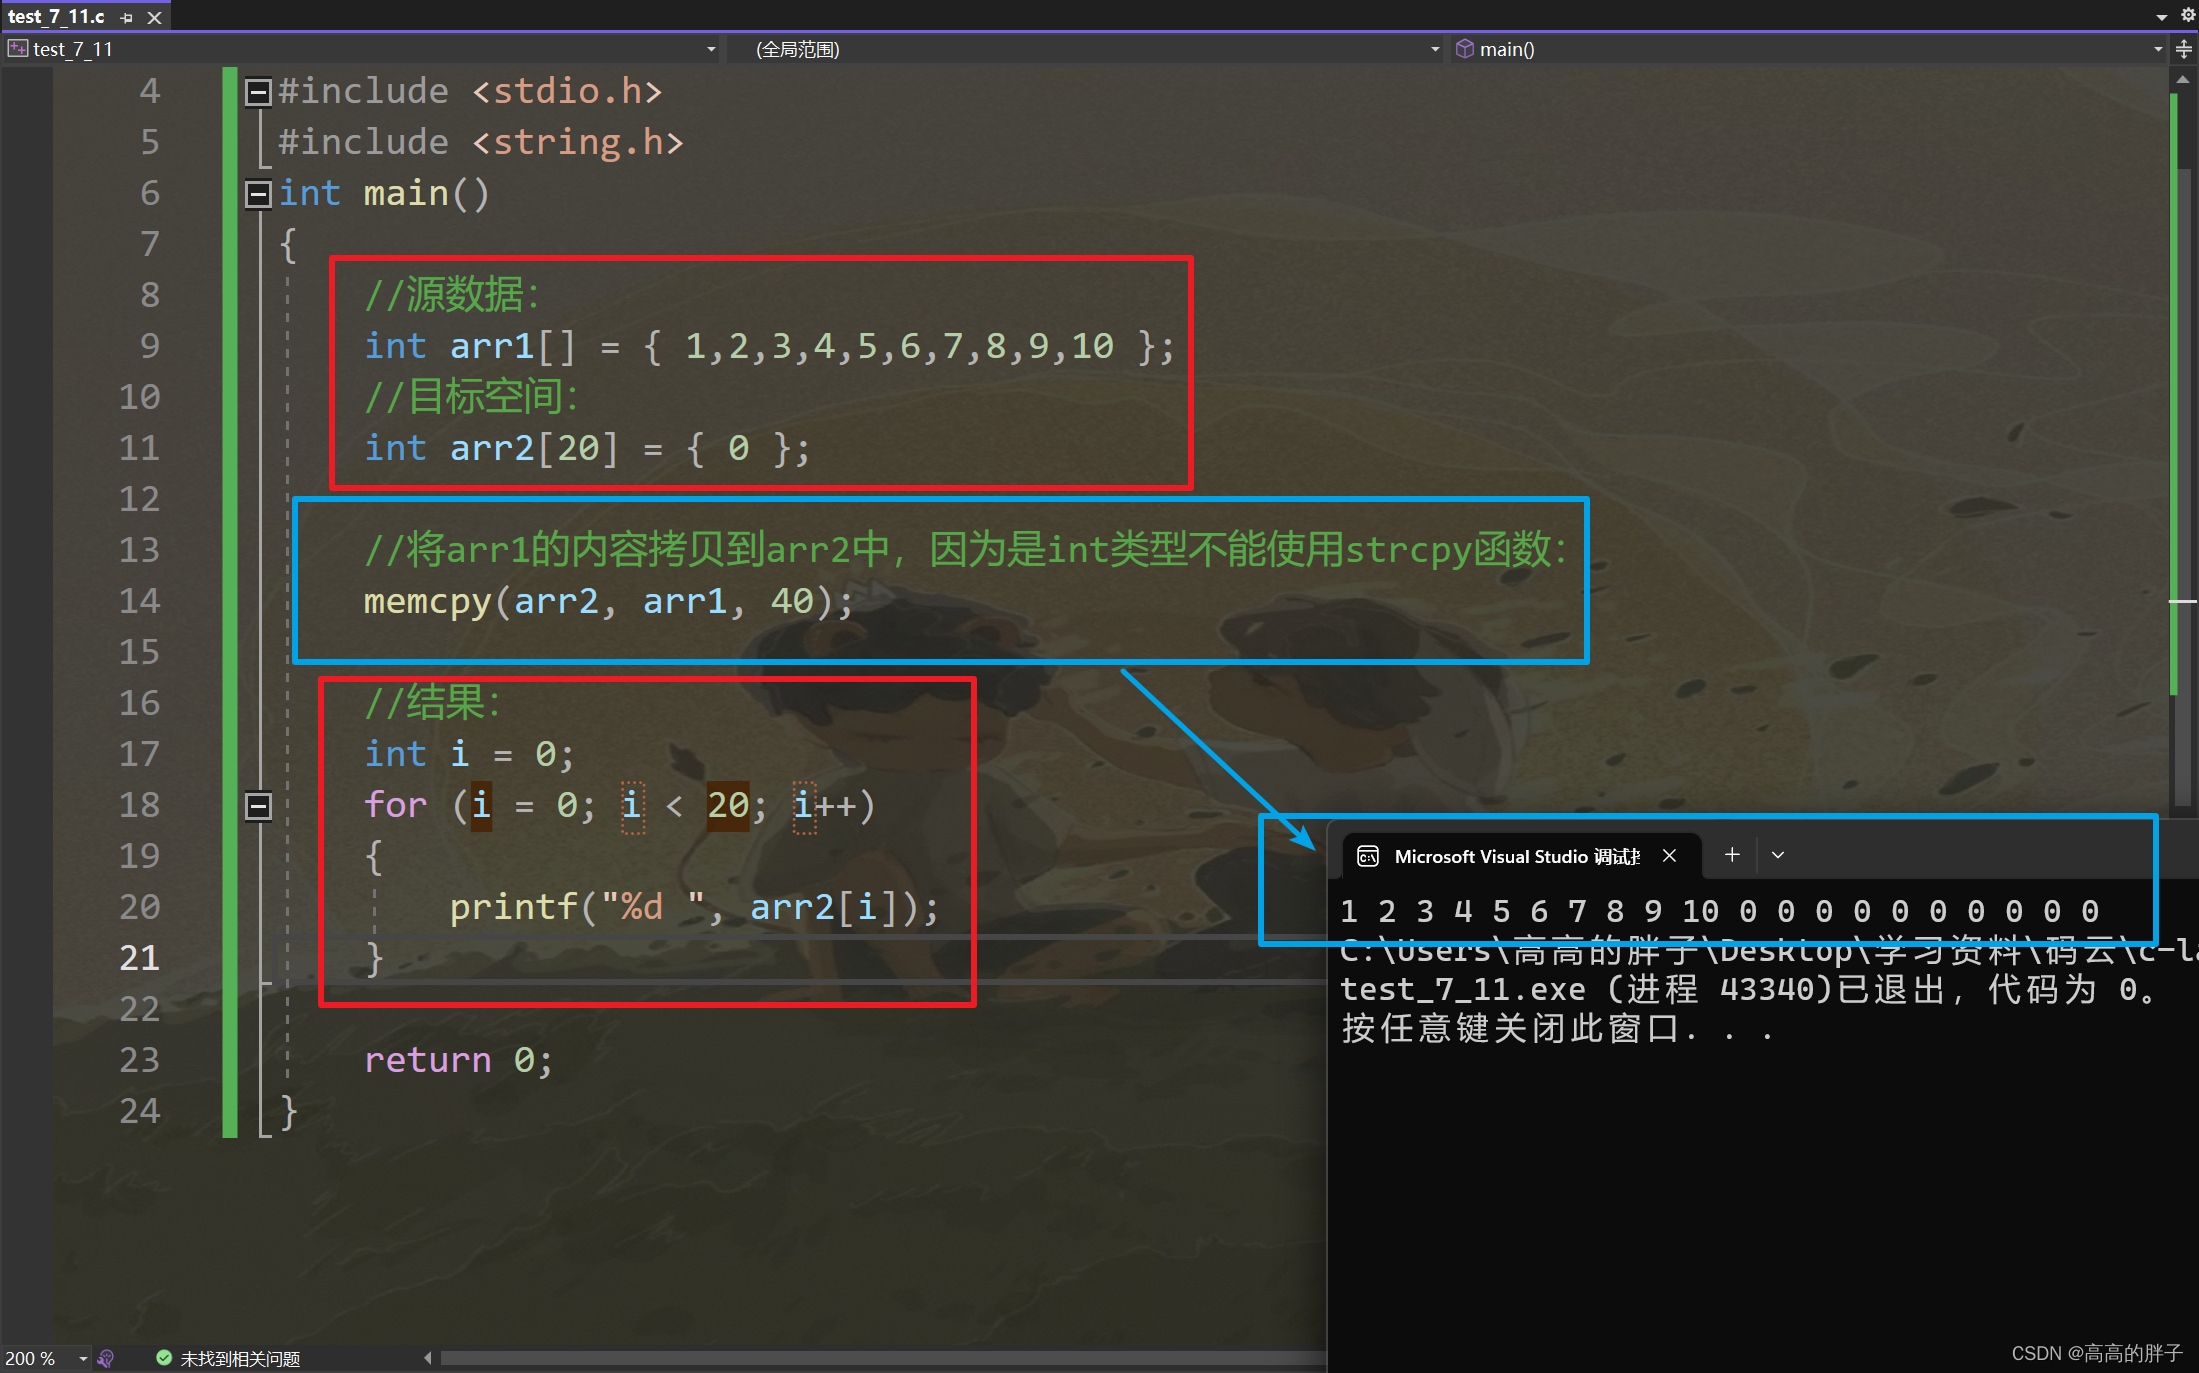
Task: Collapse the #include region on line 4
Action: tap(258, 92)
